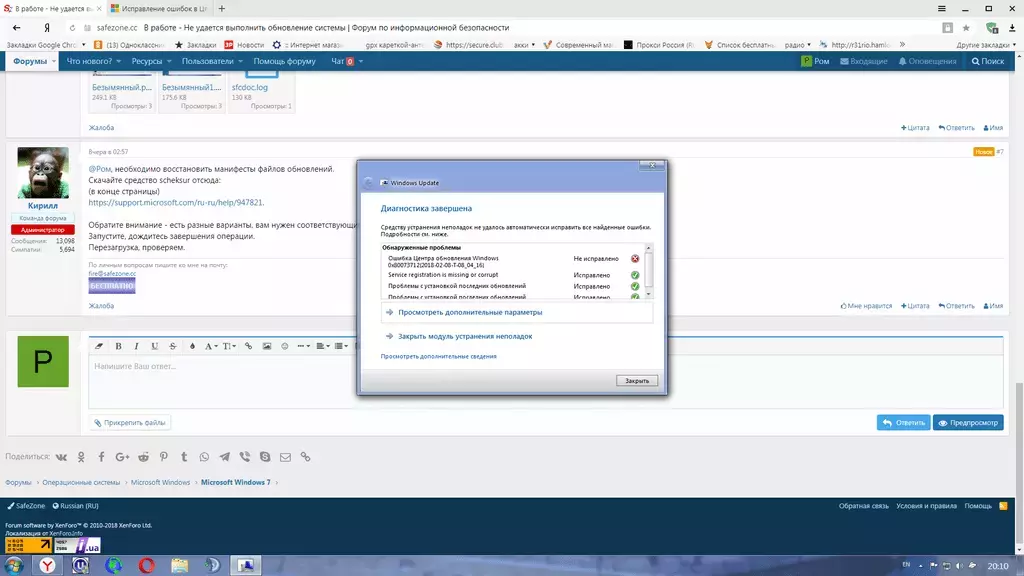This screenshot has height=576, width=1024.
Task: Click into the reply text field
Action: click(545, 382)
